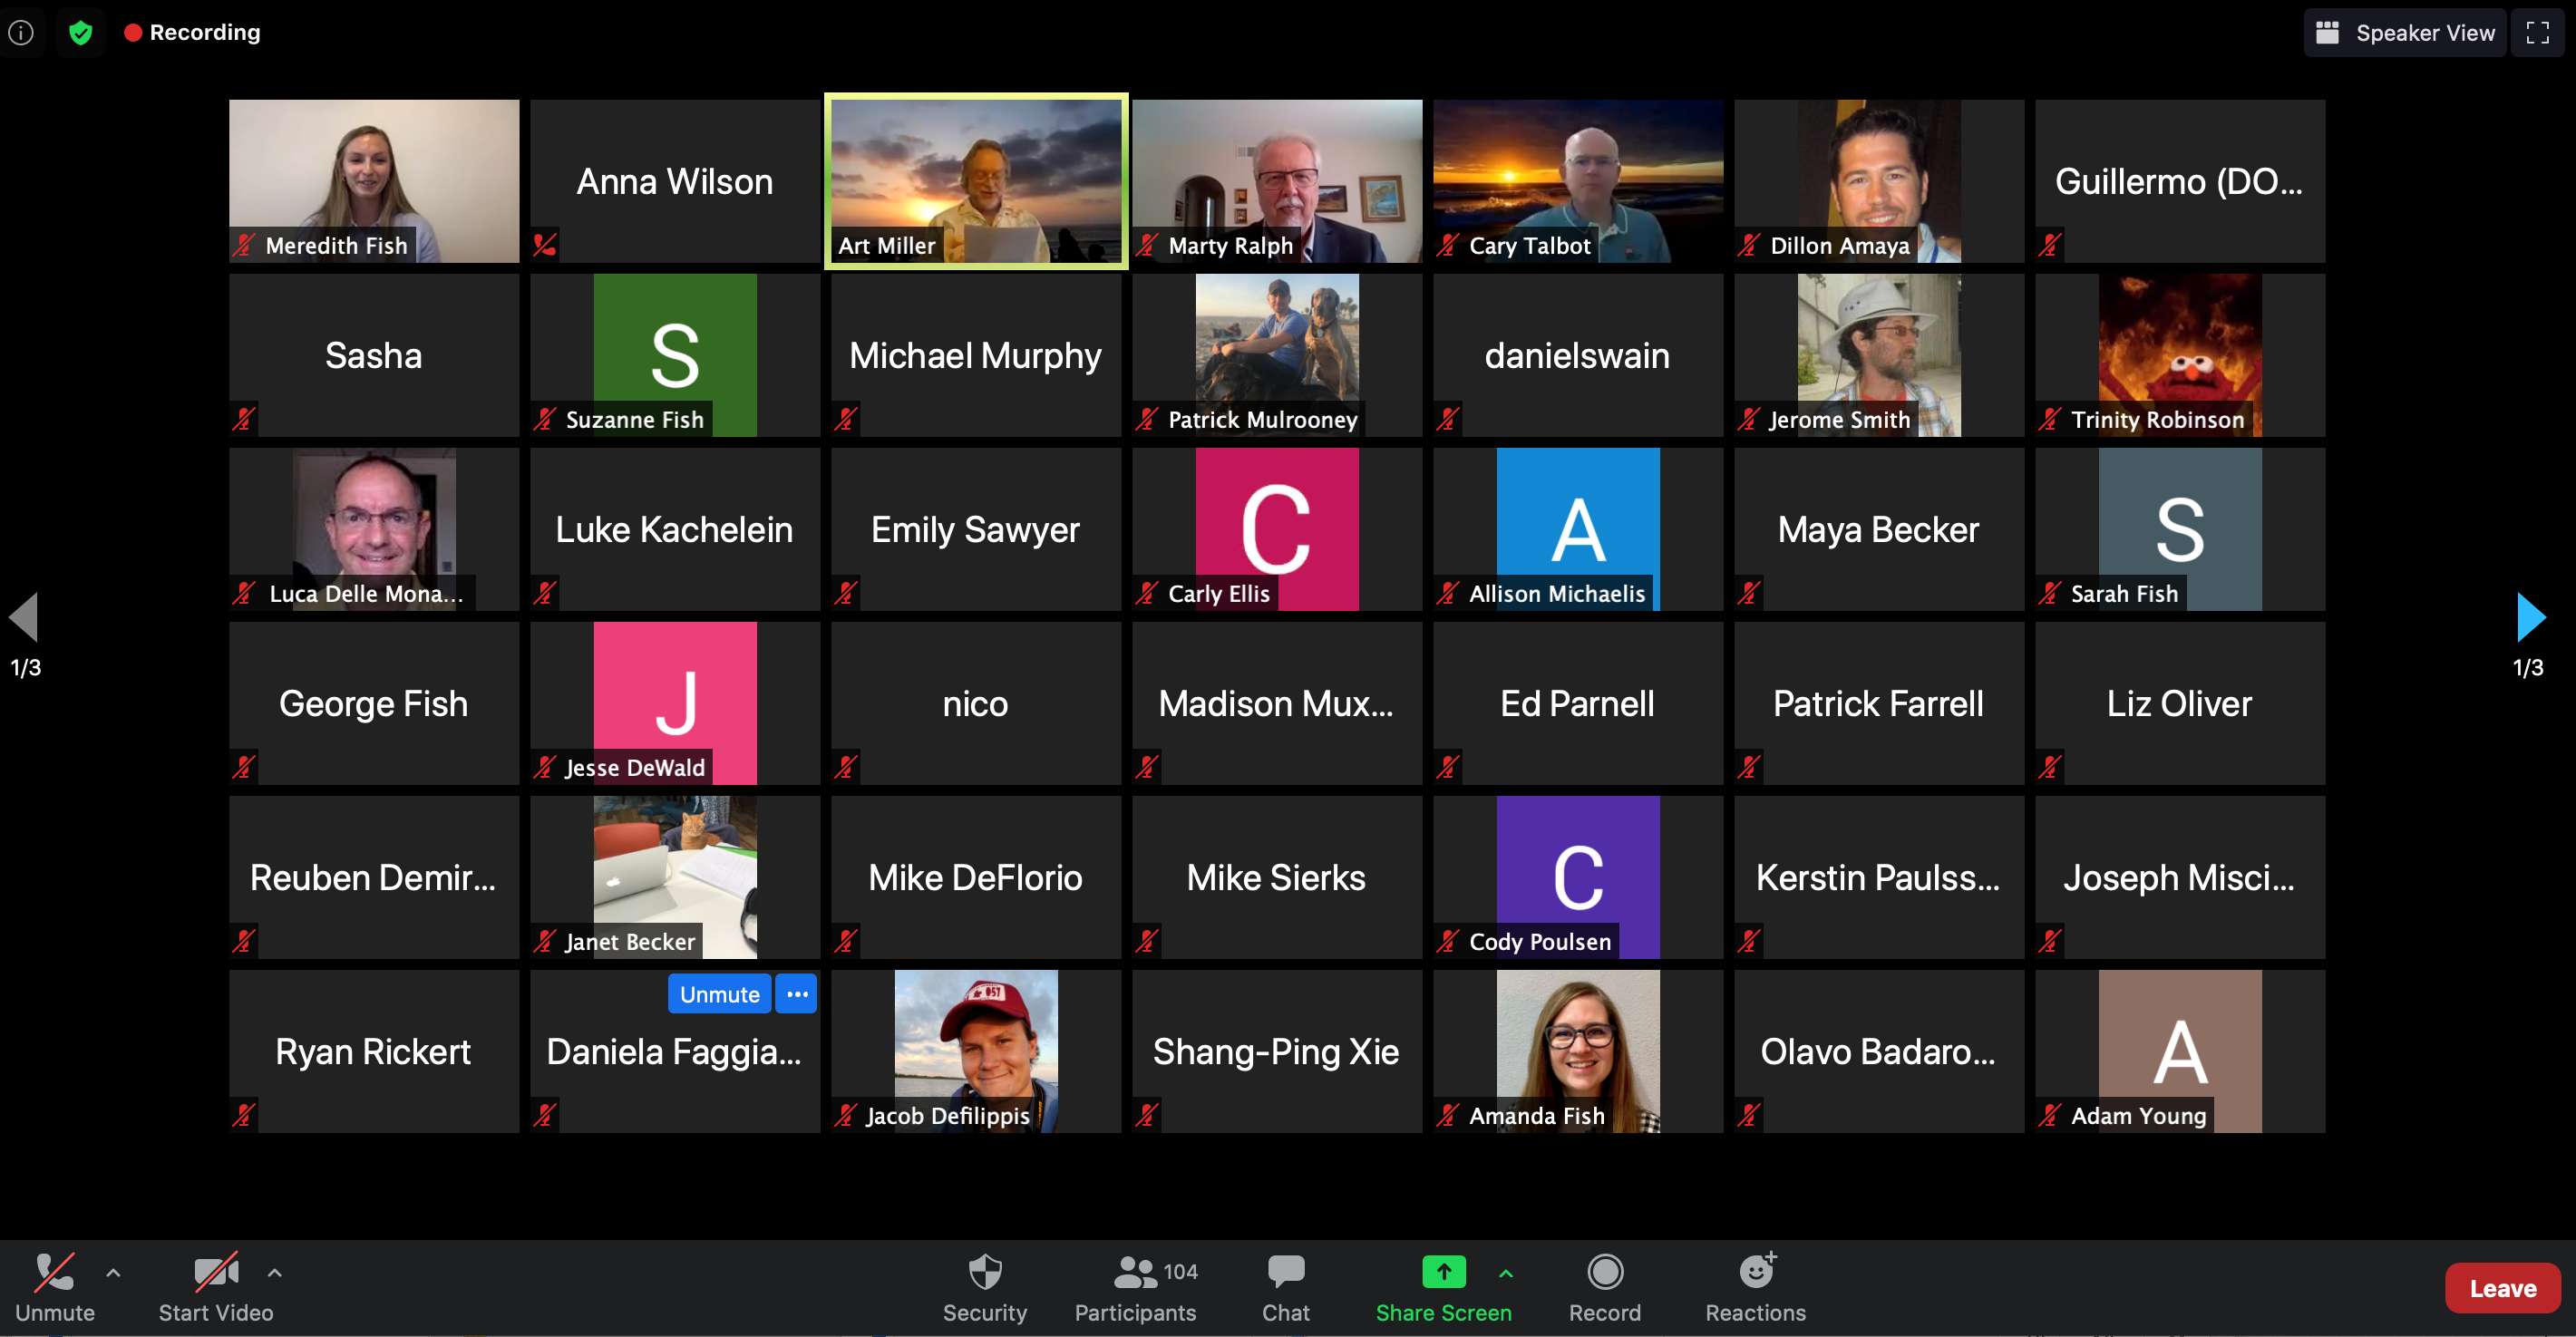Expand share screen options chevron

click(1506, 1273)
